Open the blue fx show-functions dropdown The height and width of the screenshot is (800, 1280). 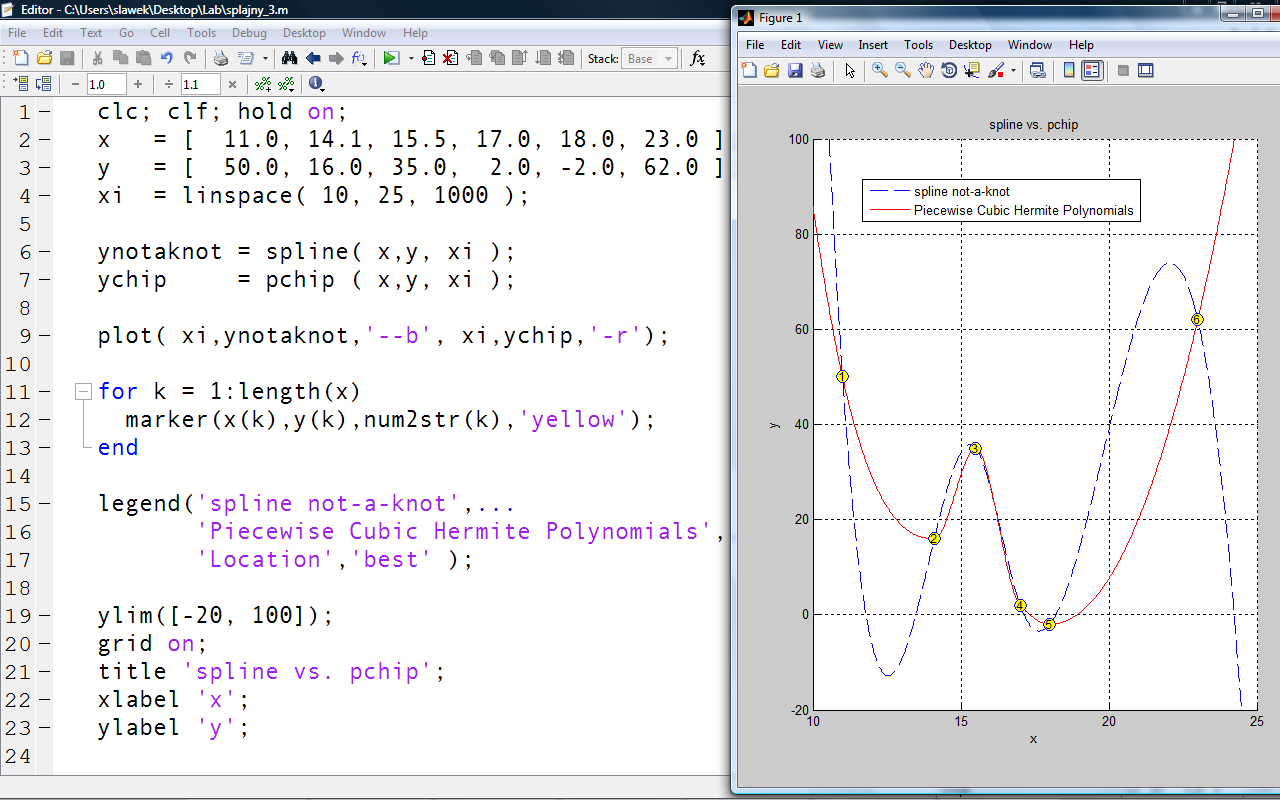[359, 58]
